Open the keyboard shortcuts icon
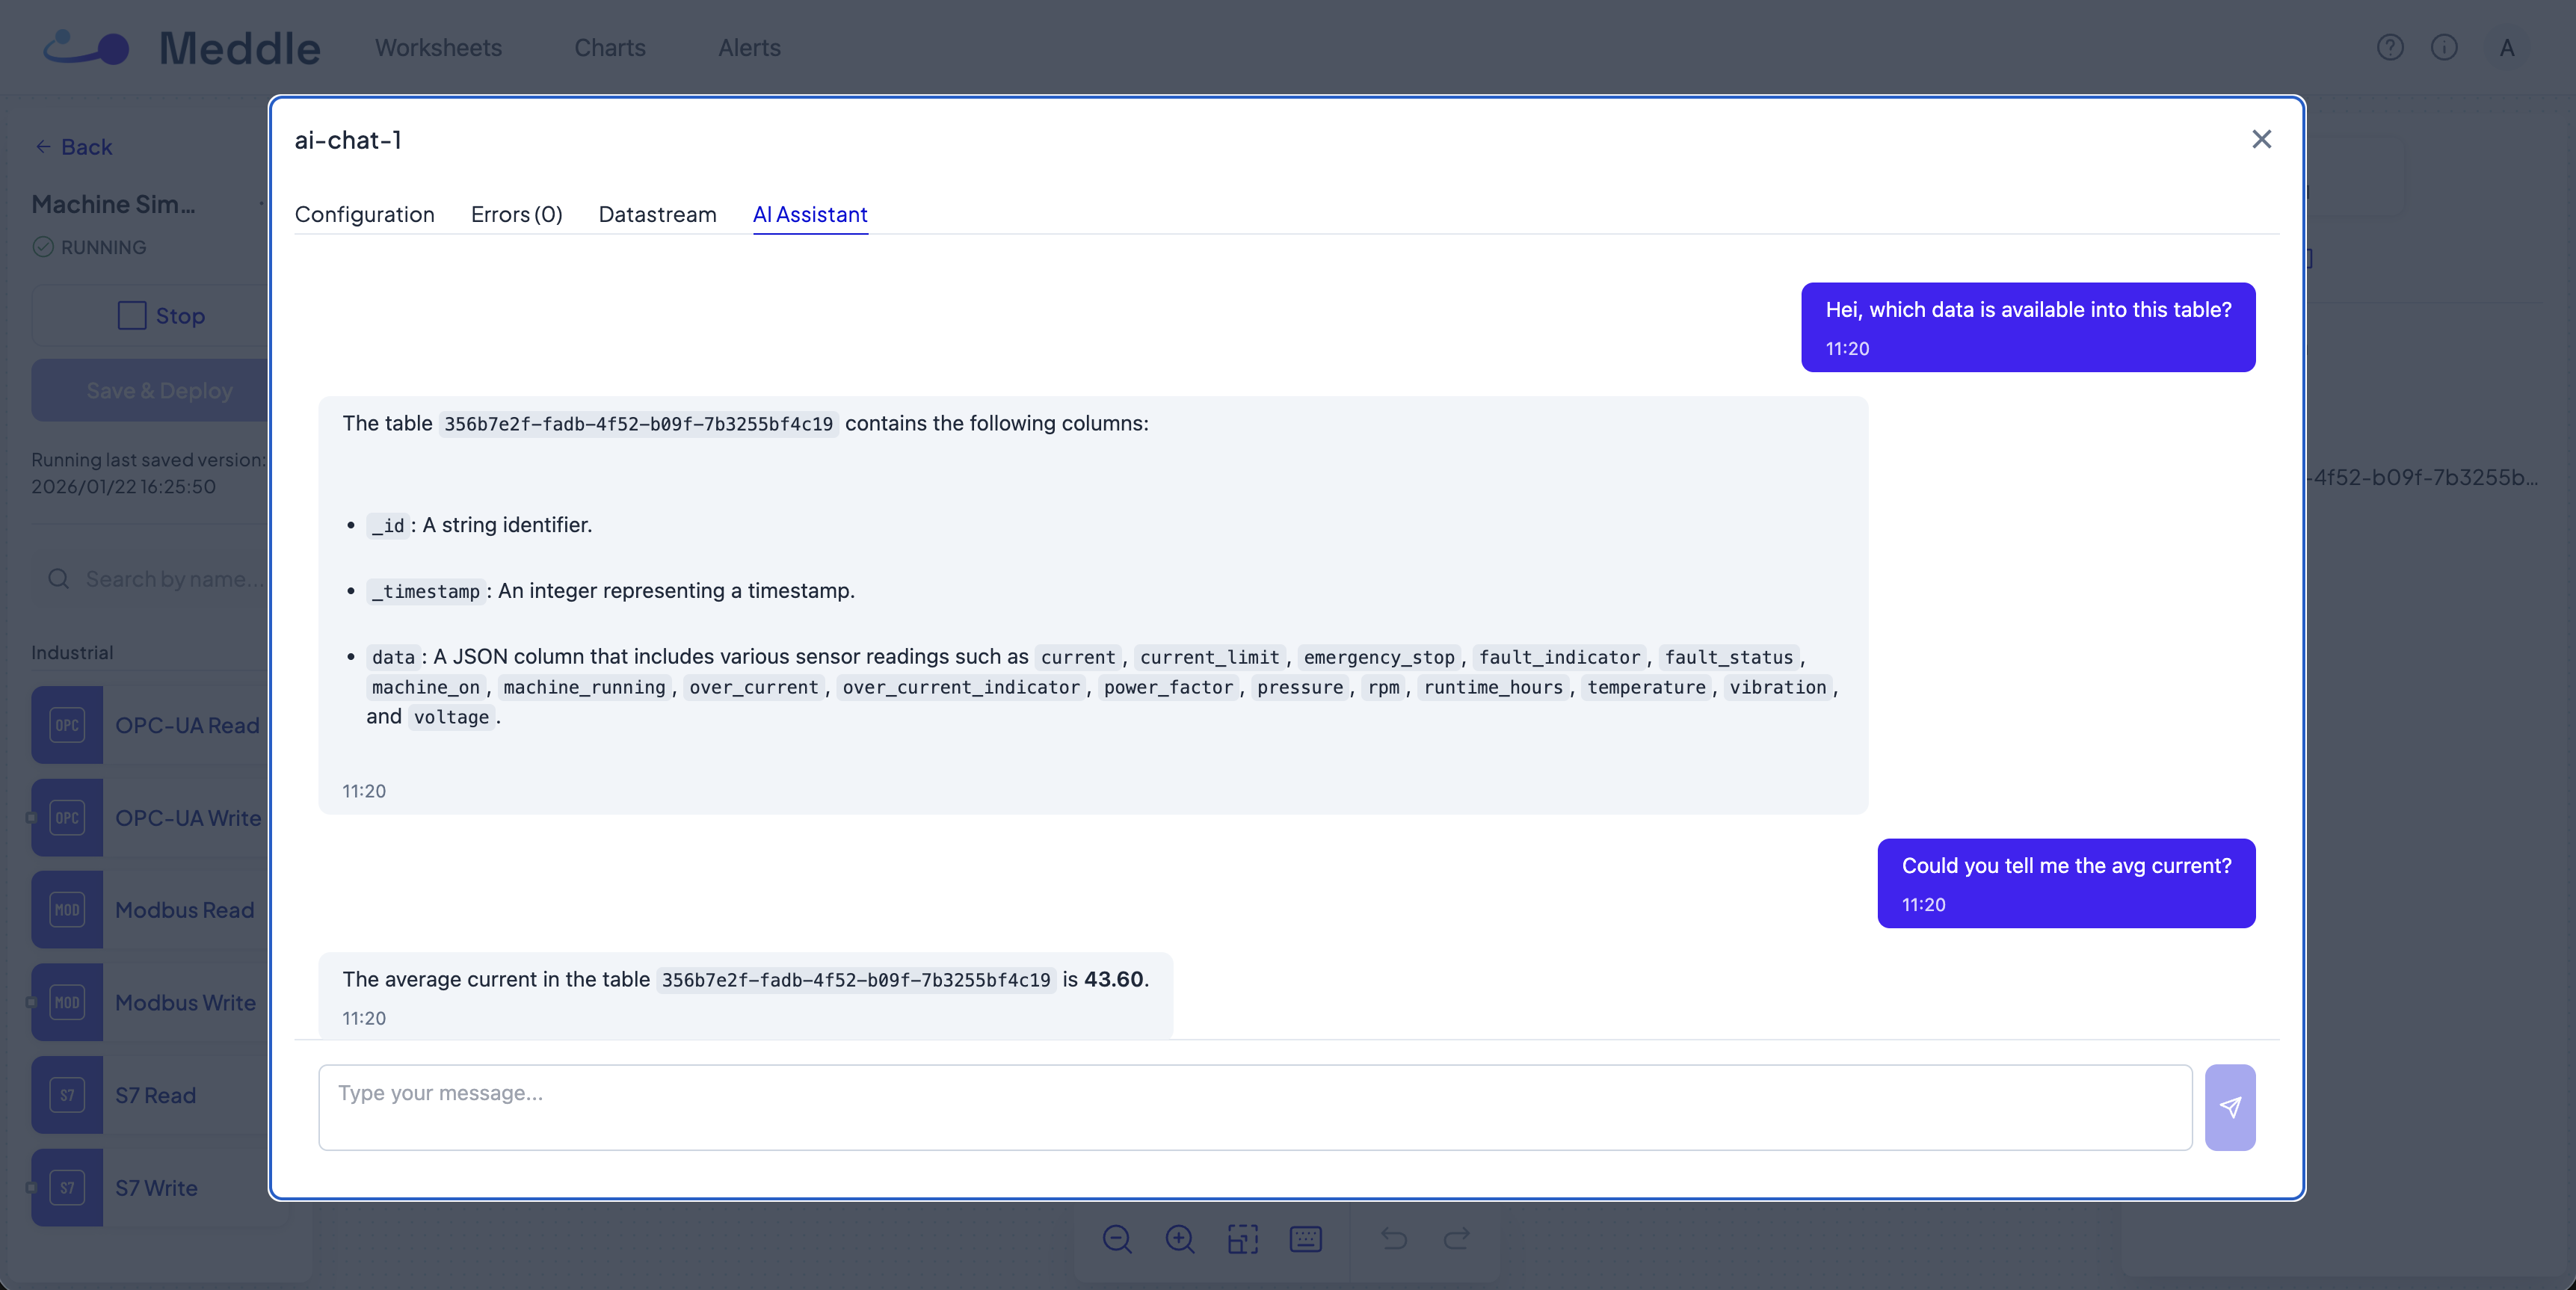 click(x=1305, y=1239)
